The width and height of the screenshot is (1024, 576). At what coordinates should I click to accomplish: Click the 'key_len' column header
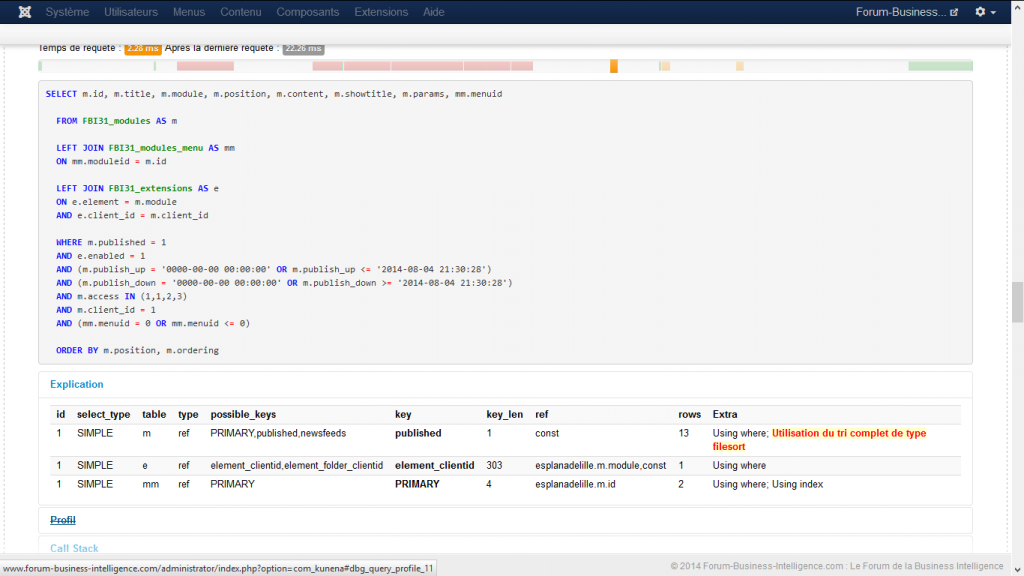click(504, 414)
